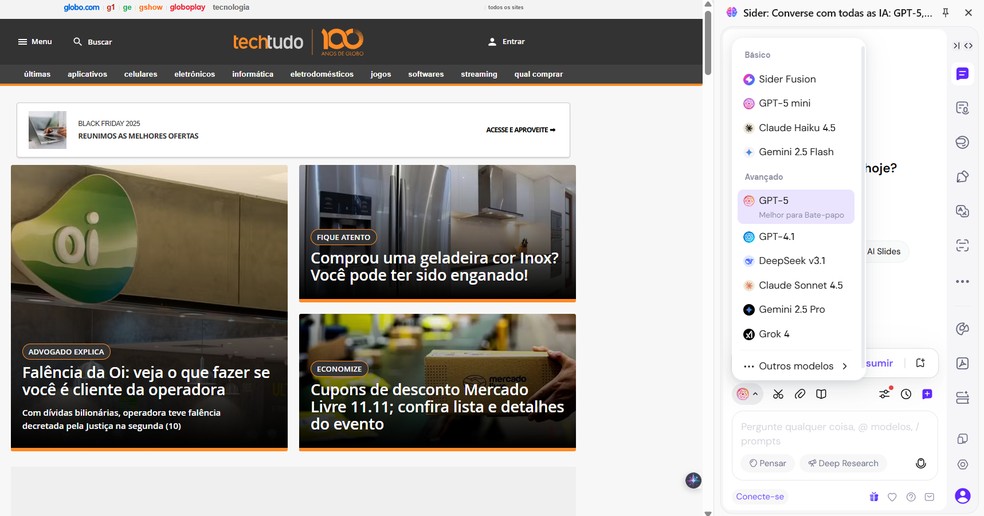
Task: Select the GPT-5 model option
Action: click(x=796, y=206)
